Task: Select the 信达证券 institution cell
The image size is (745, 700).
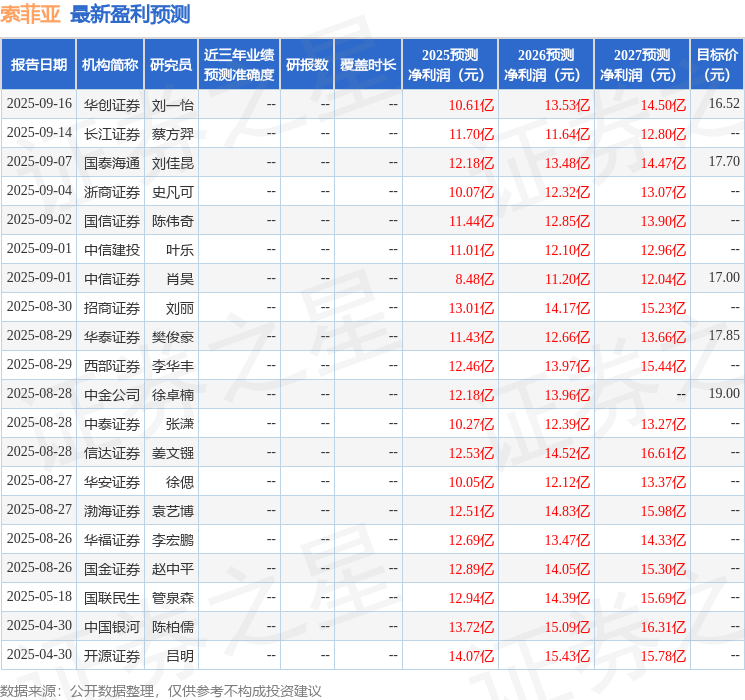Action: tap(112, 453)
